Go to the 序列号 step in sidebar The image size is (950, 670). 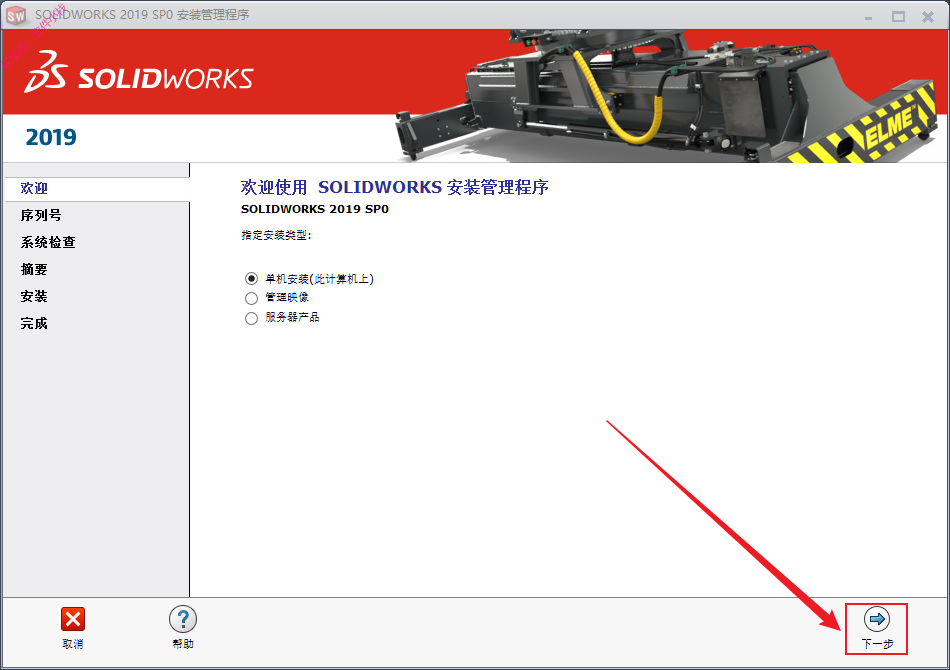point(41,215)
